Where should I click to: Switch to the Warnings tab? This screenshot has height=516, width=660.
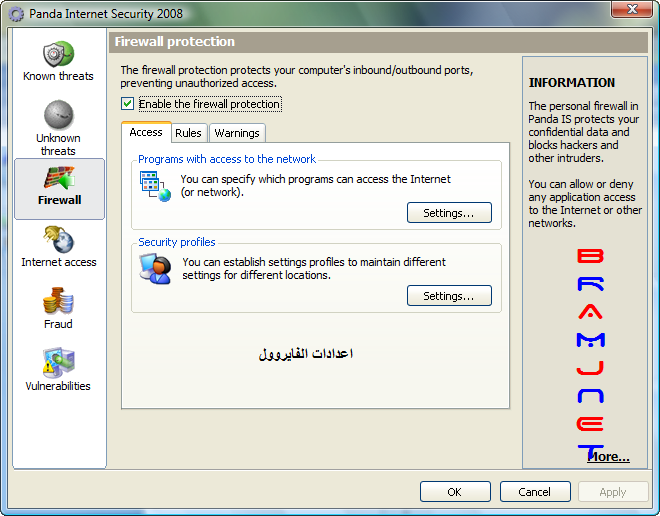pos(237,133)
